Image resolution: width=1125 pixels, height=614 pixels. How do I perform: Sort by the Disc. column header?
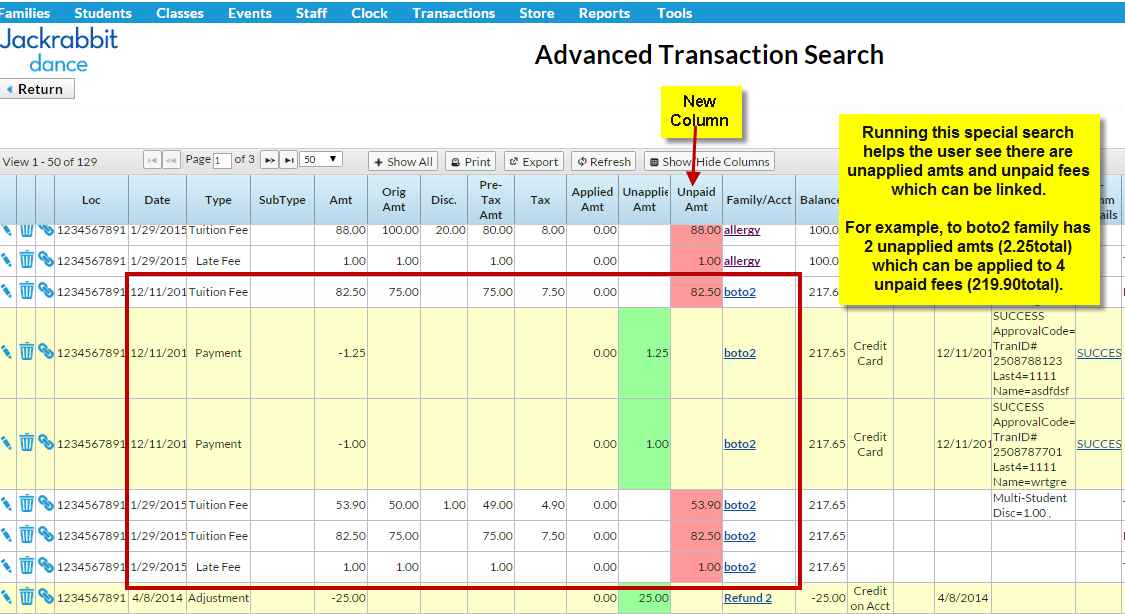point(444,200)
